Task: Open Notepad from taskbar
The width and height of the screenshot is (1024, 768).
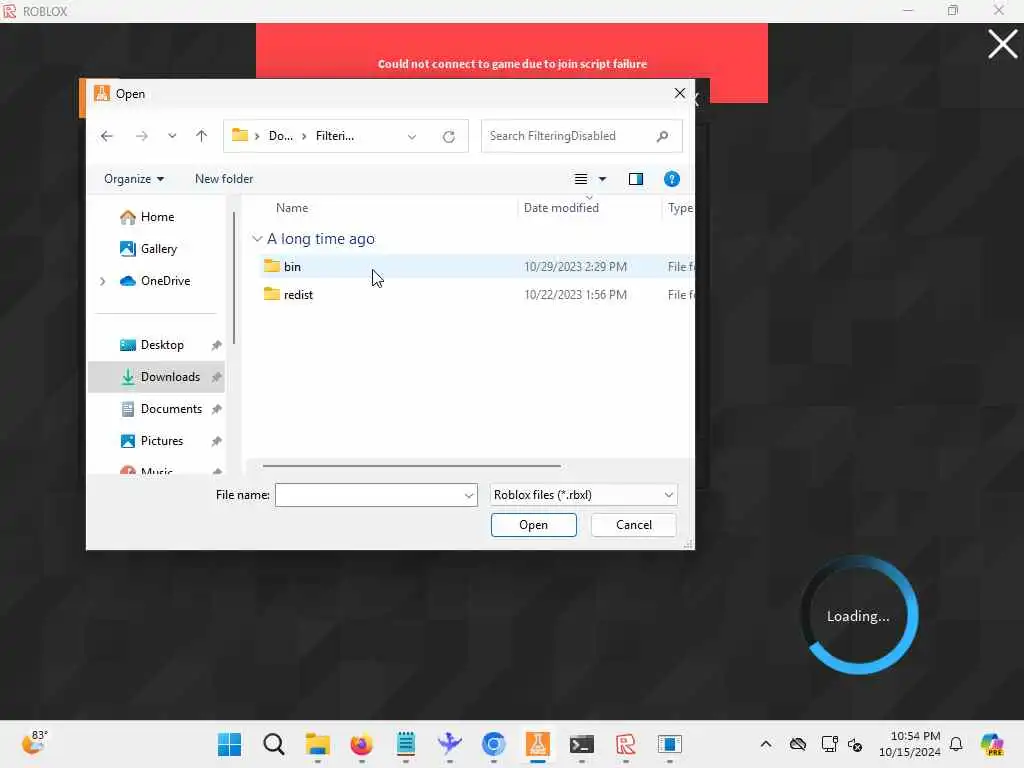Action: pyautogui.click(x=406, y=744)
